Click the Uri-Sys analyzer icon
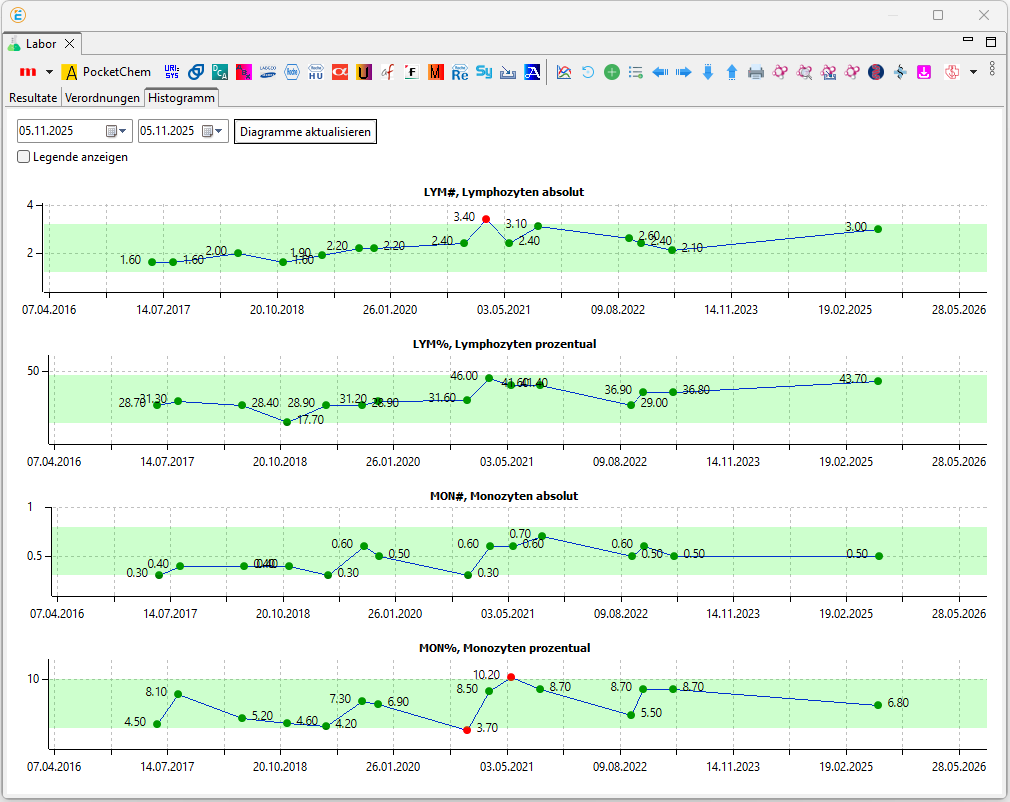The image size is (1010, 802). 172,72
